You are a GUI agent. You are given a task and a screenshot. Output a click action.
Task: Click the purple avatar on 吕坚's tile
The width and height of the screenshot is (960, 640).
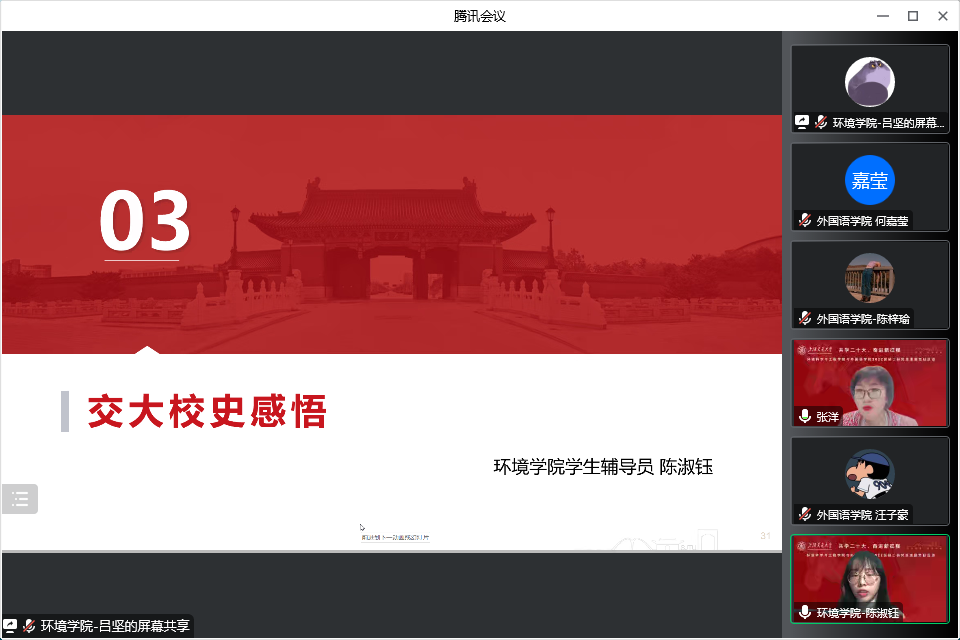tap(869, 81)
